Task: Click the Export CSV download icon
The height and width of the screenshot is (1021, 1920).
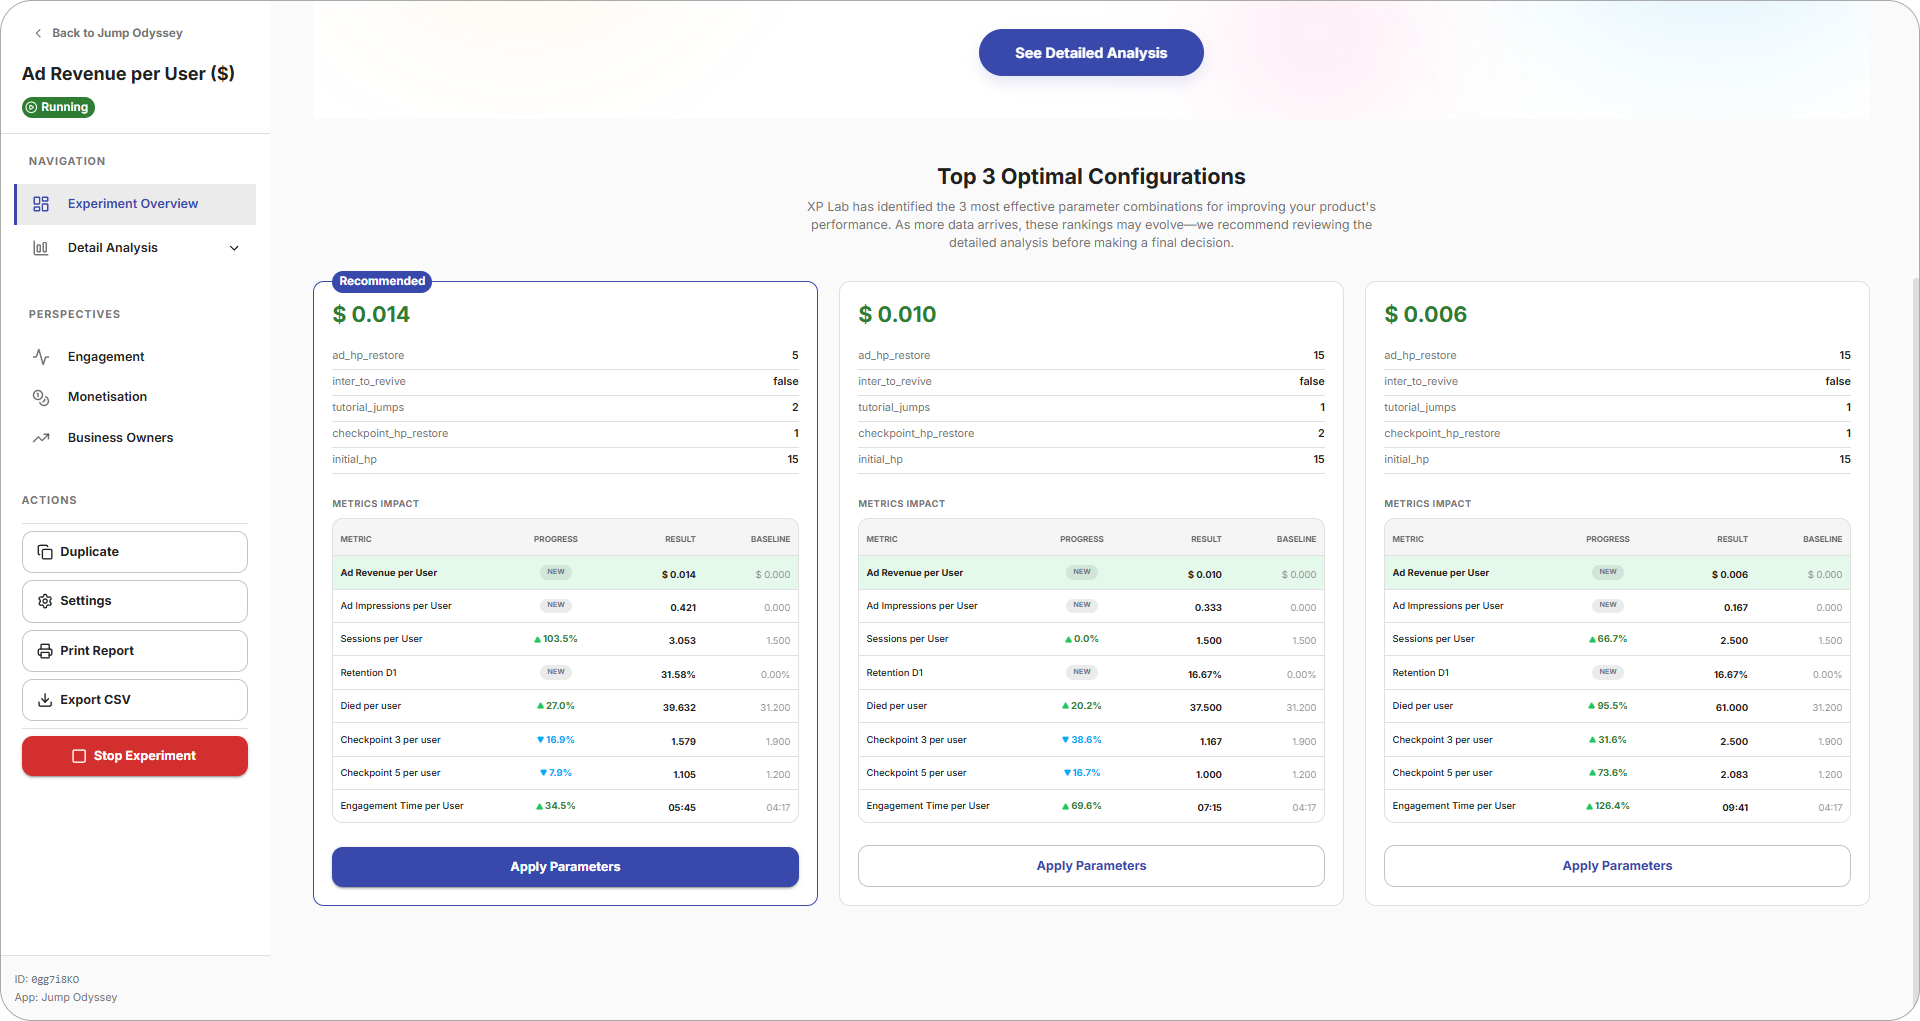Action: click(45, 700)
